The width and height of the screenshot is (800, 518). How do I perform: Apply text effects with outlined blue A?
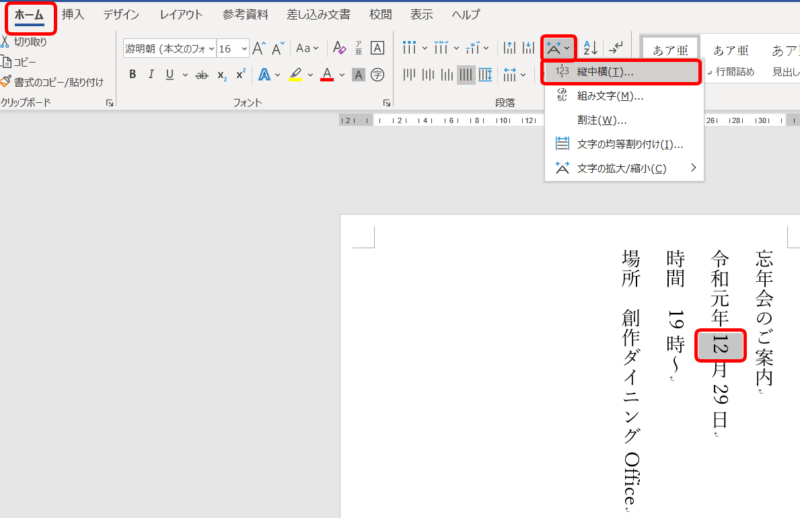pyautogui.click(x=264, y=75)
